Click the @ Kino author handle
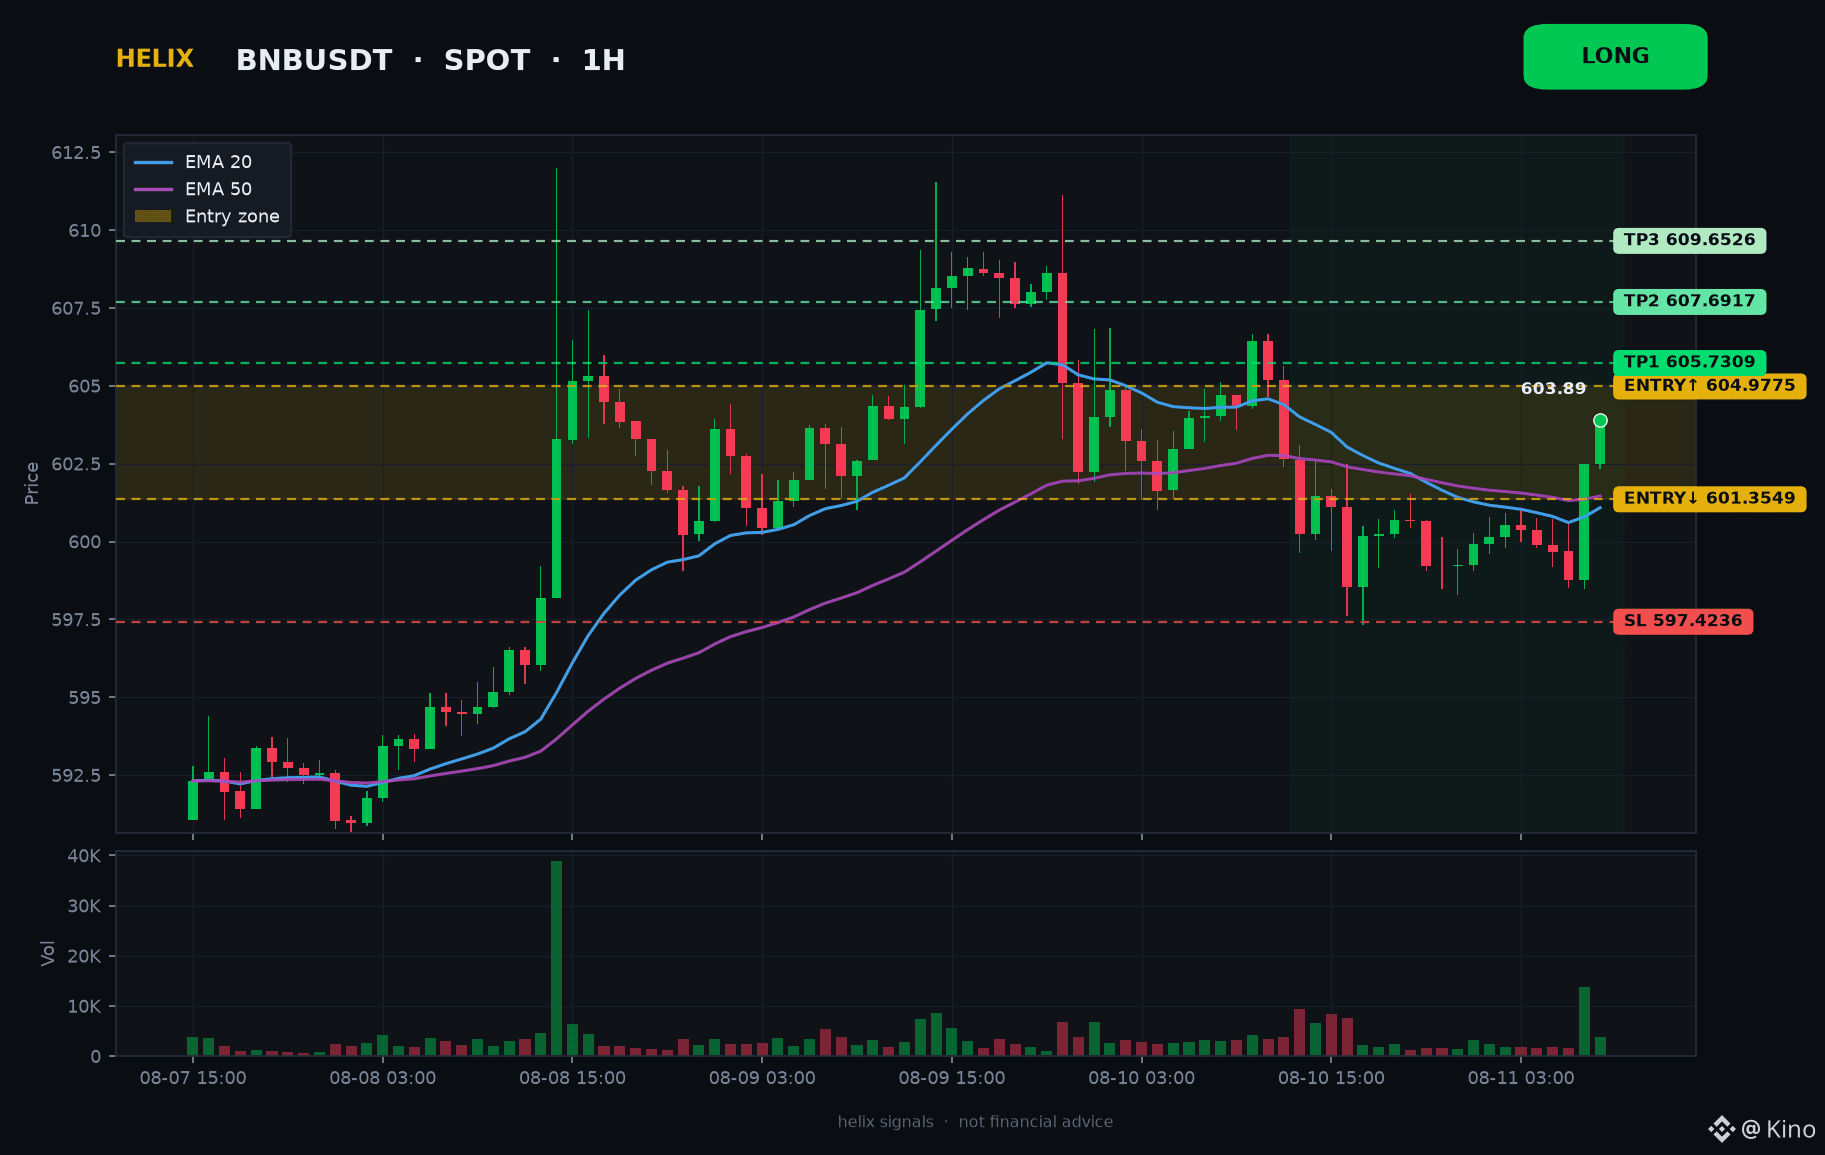 click(1778, 1129)
